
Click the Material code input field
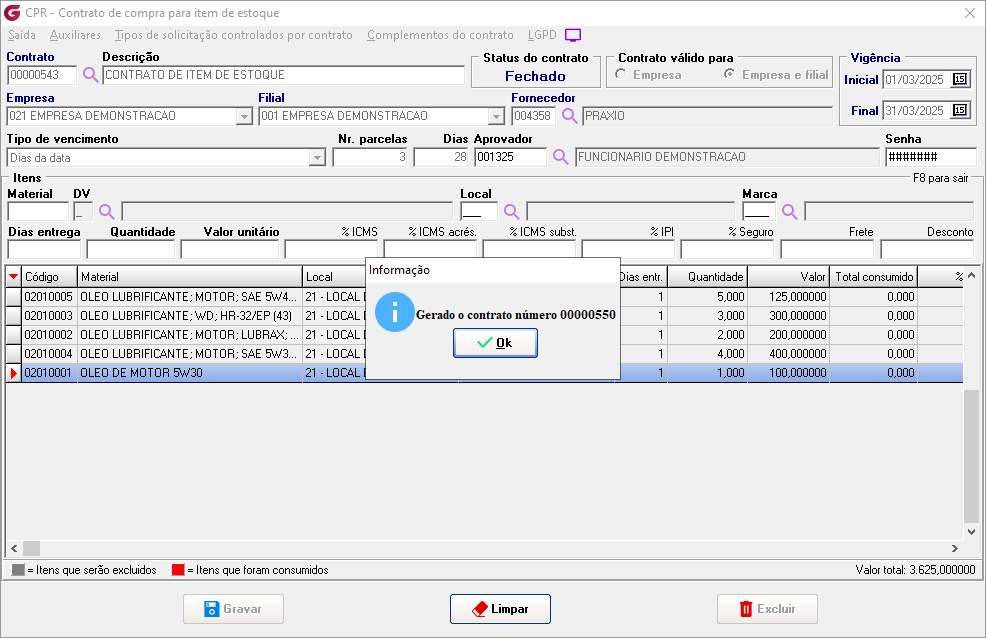38,211
